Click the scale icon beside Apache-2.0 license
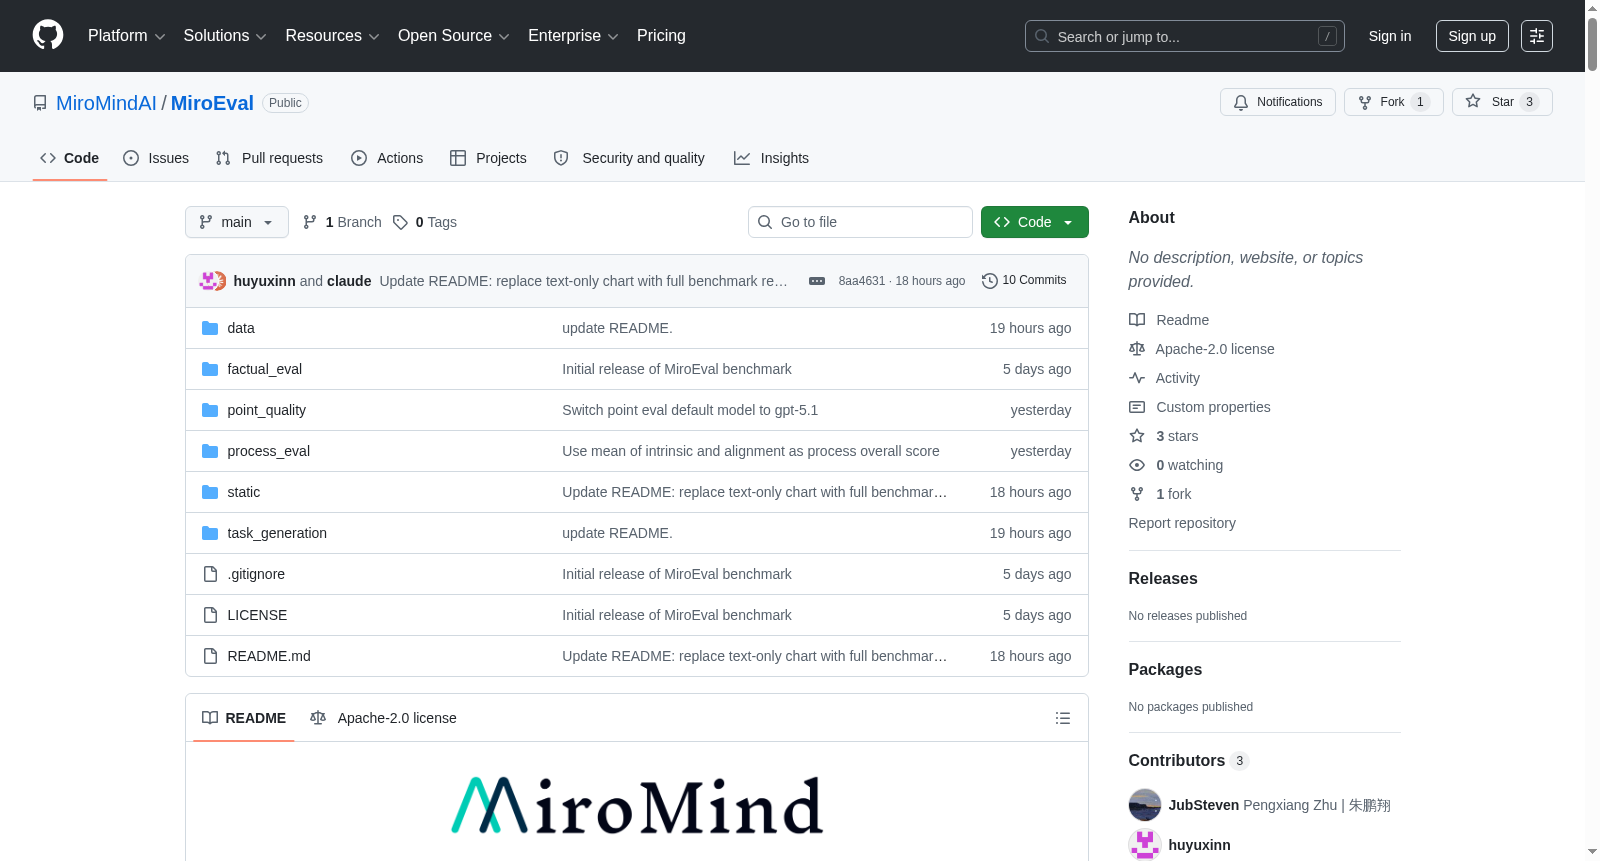Image resolution: width=1600 pixels, height=861 pixels. coord(1137,349)
